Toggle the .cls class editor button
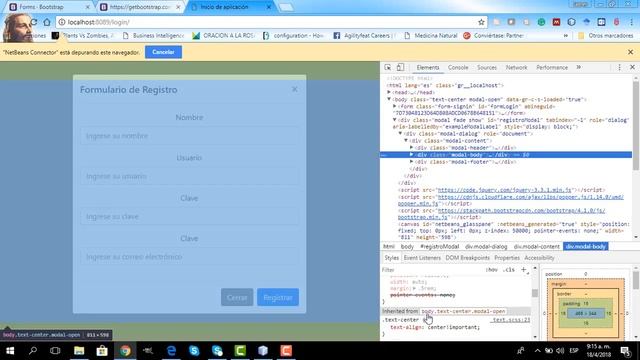Image resolution: width=640 pixels, height=360 pixels. coord(509,270)
